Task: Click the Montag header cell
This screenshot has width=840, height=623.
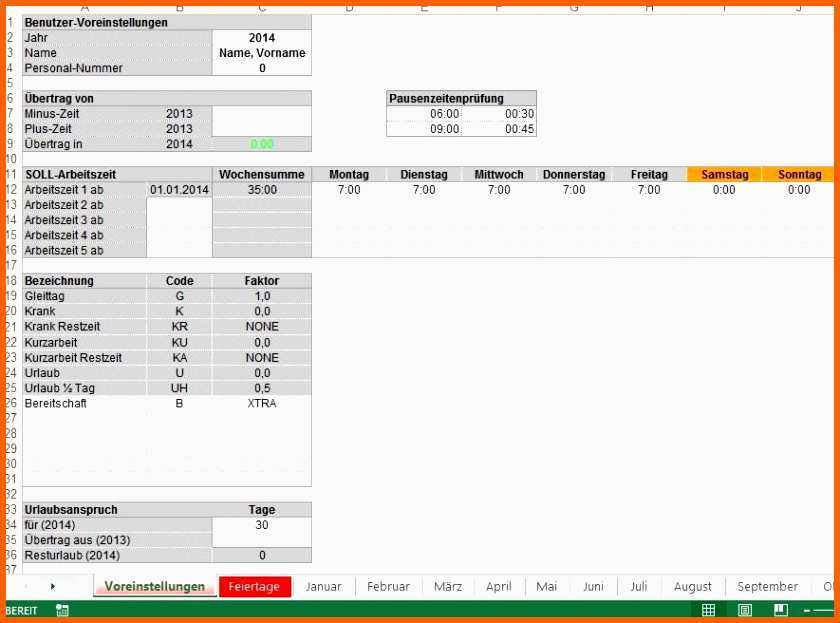Action: point(349,175)
